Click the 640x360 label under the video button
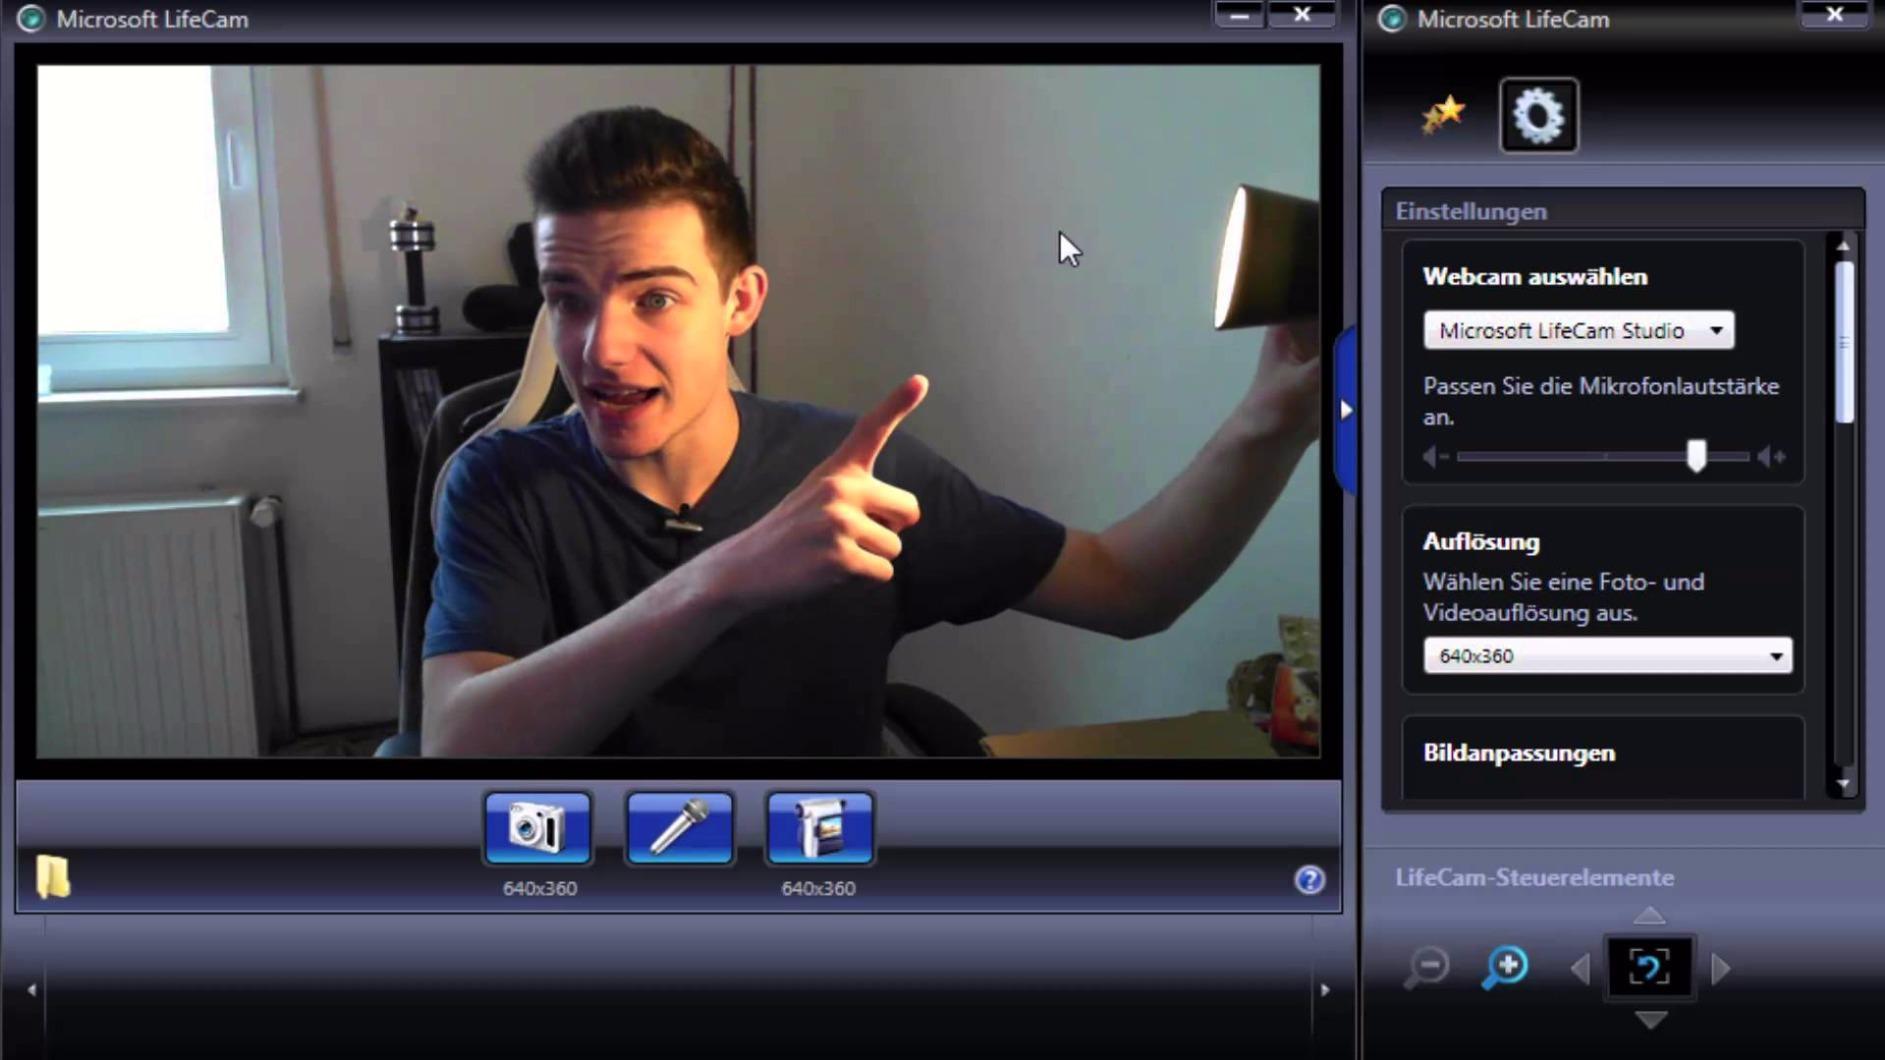 tap(818, 888)
